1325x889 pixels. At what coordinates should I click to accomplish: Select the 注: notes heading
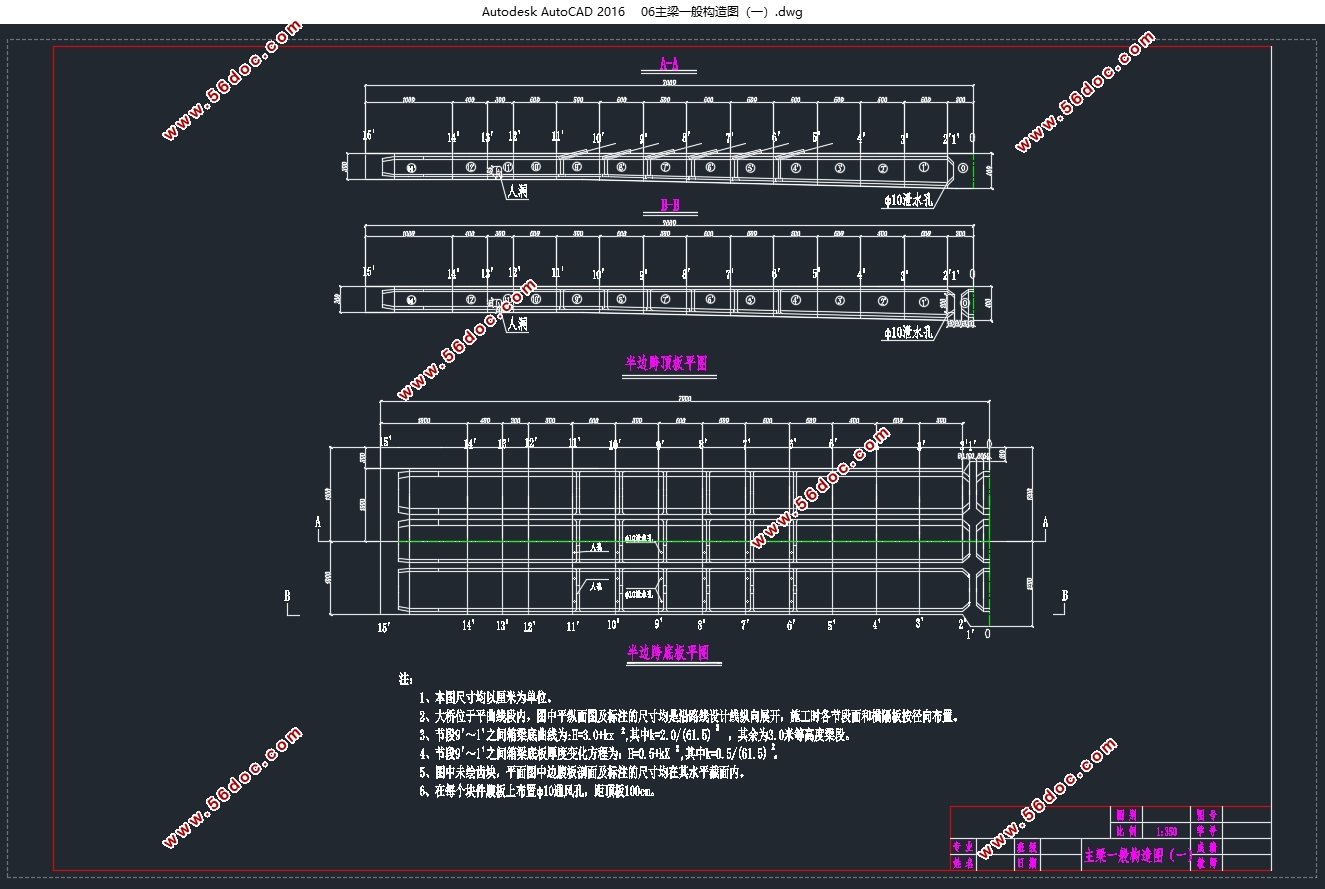click(x=405, y=679)
